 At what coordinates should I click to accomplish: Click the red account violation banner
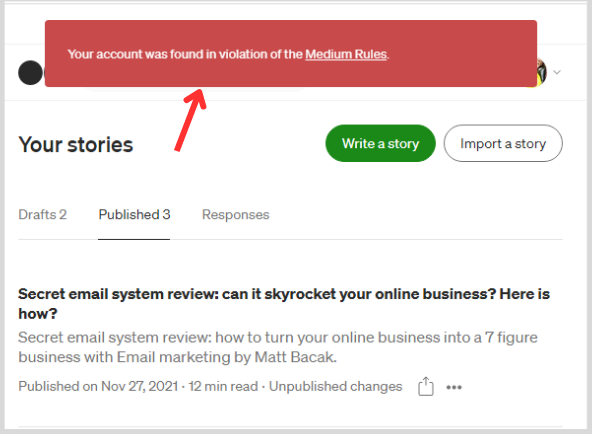pos(291,54)
